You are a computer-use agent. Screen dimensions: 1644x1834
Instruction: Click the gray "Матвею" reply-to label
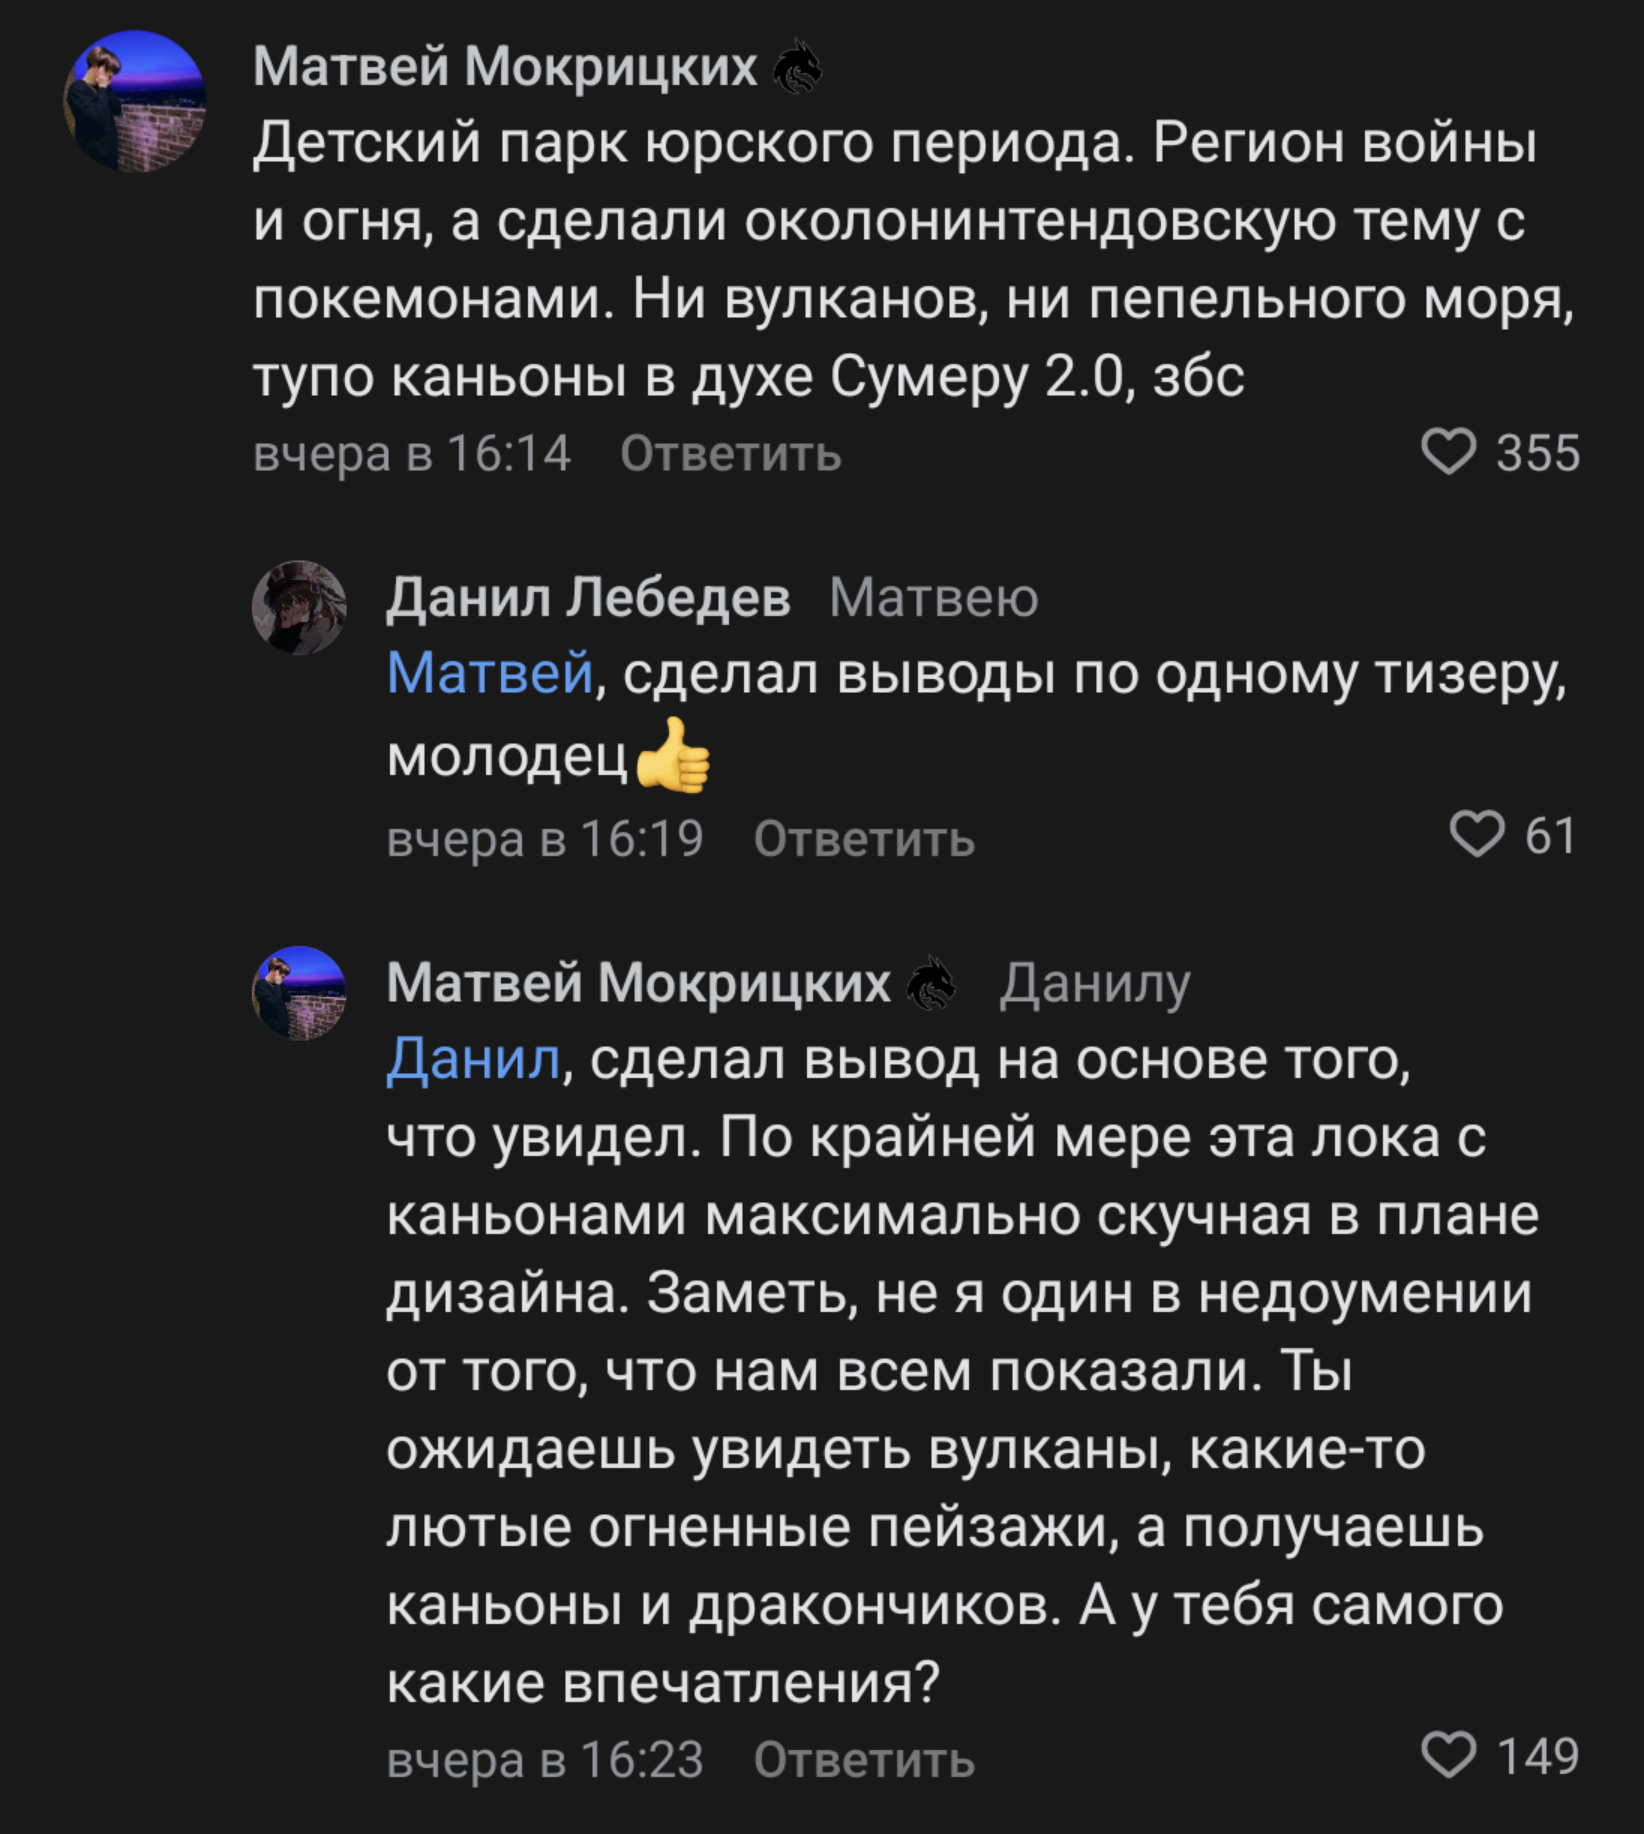pyautogui.click(x=933, y=599)
